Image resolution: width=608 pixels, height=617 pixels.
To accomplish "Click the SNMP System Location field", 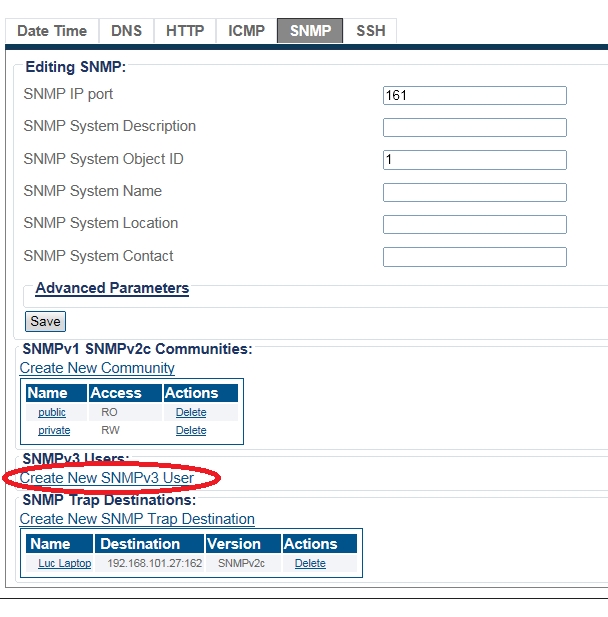I will [474, 225].
